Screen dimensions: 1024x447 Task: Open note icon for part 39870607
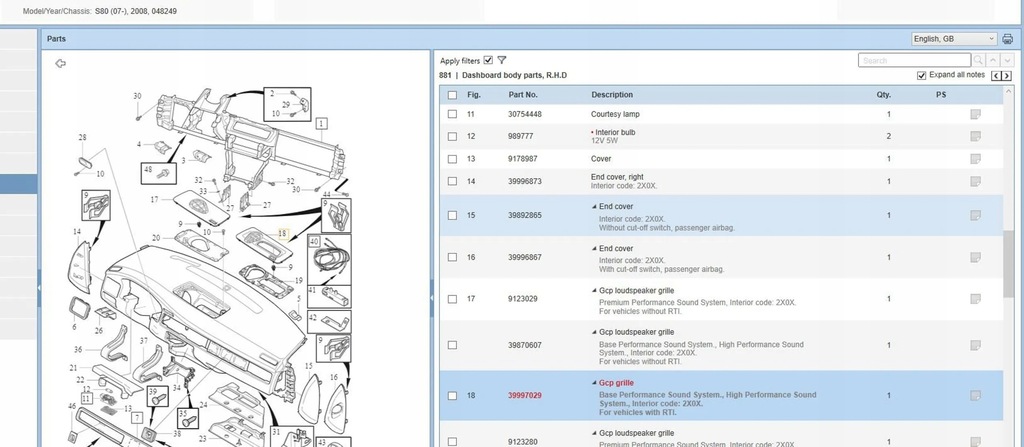[x=976, y=345]
